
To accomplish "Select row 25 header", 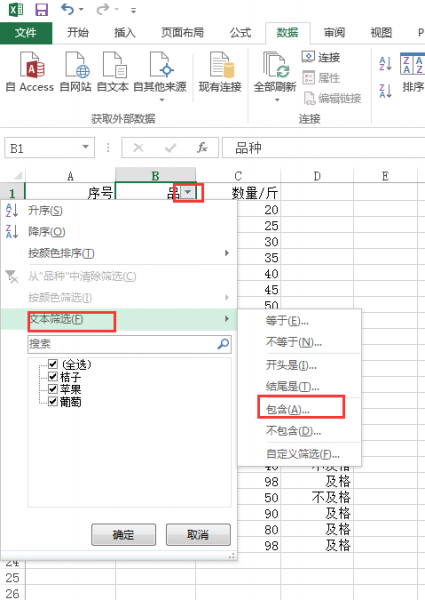I will pyautogui.click(x=12, y=577).
